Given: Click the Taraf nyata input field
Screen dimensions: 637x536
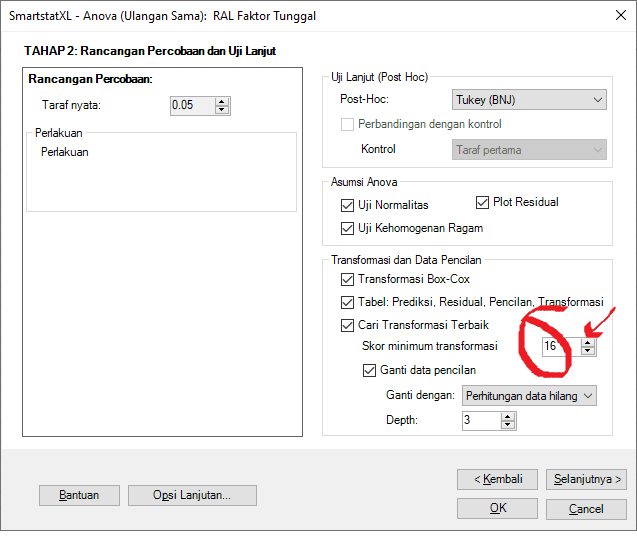Looking at the screenshot, I should coord(191,105).
